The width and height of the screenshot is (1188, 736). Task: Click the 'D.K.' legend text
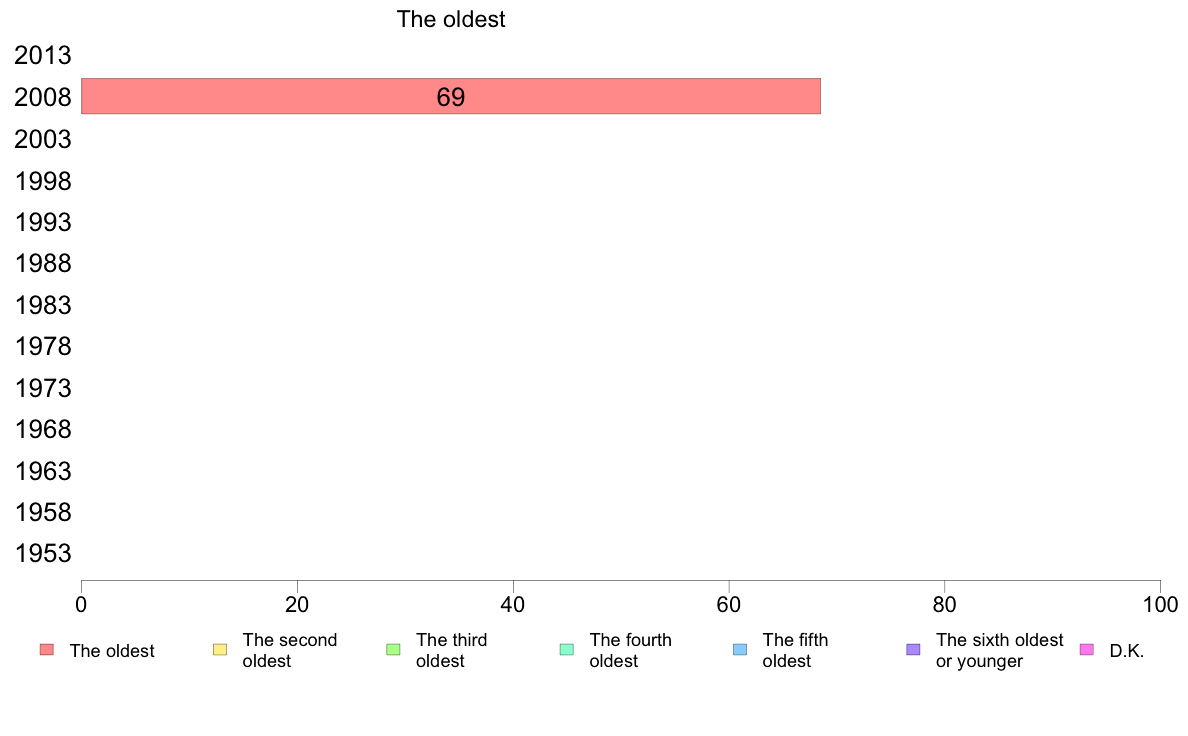(x=1127, y=651)
